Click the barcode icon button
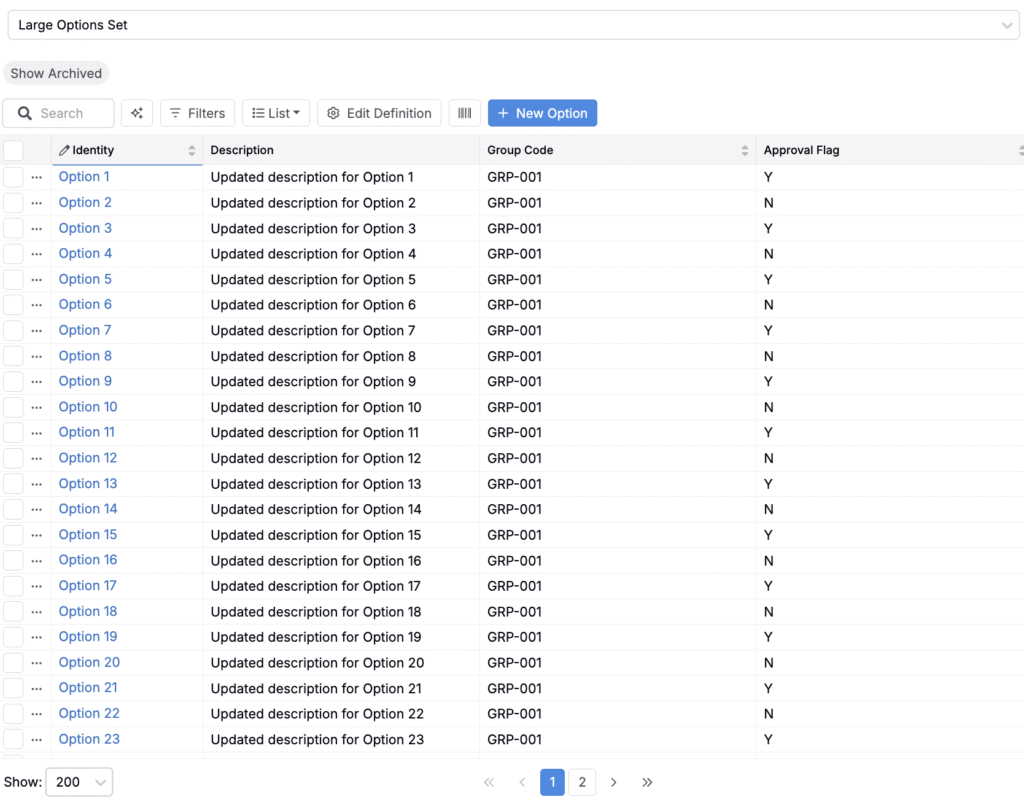Image resolution: width=1024 pixels, height=802 pixels. coord(464,113)
